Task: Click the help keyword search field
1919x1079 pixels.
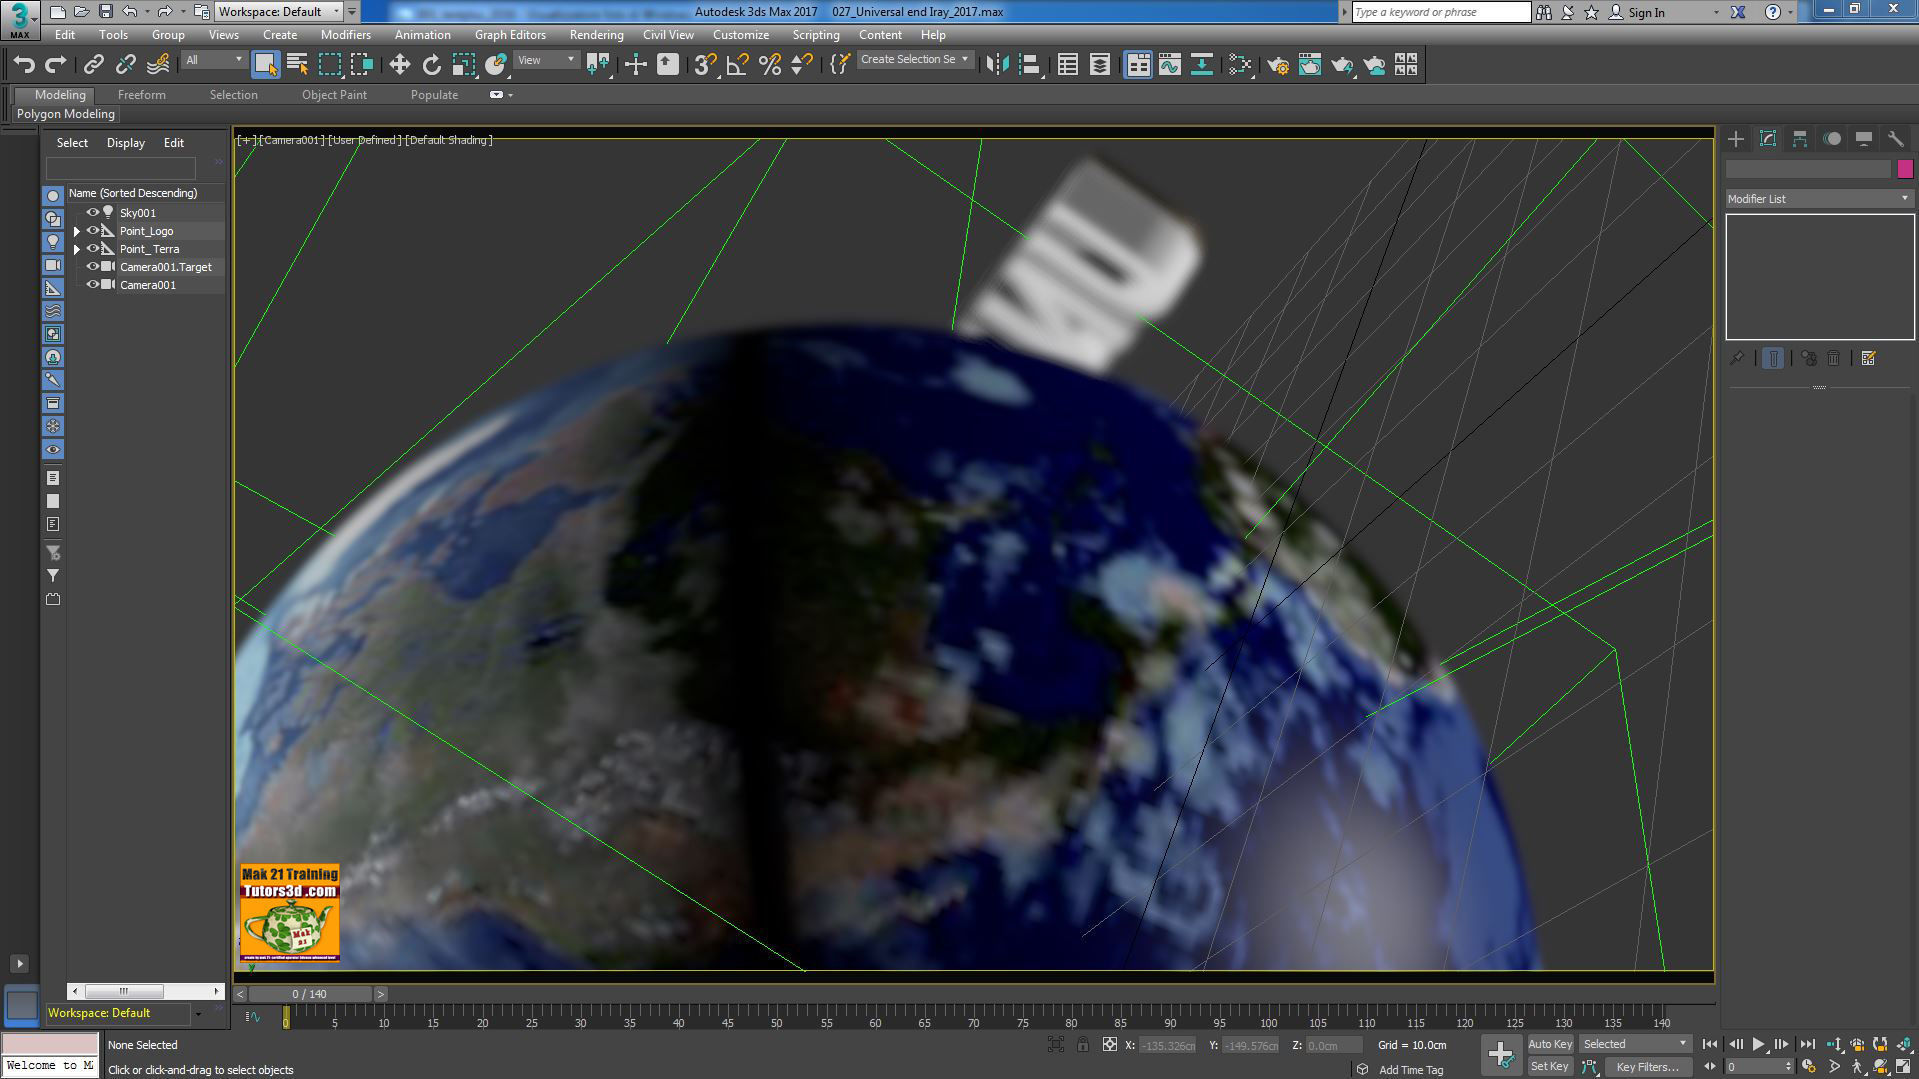Action: (x=1441, y=12)
